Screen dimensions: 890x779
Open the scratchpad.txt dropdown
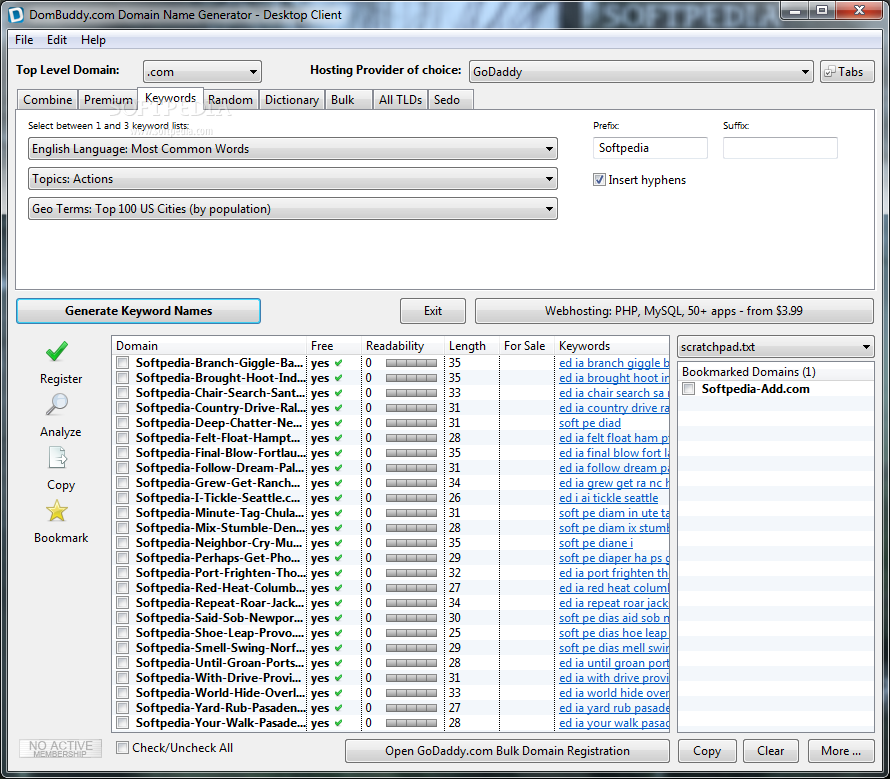pyautogui.click(x=775, y=347)
